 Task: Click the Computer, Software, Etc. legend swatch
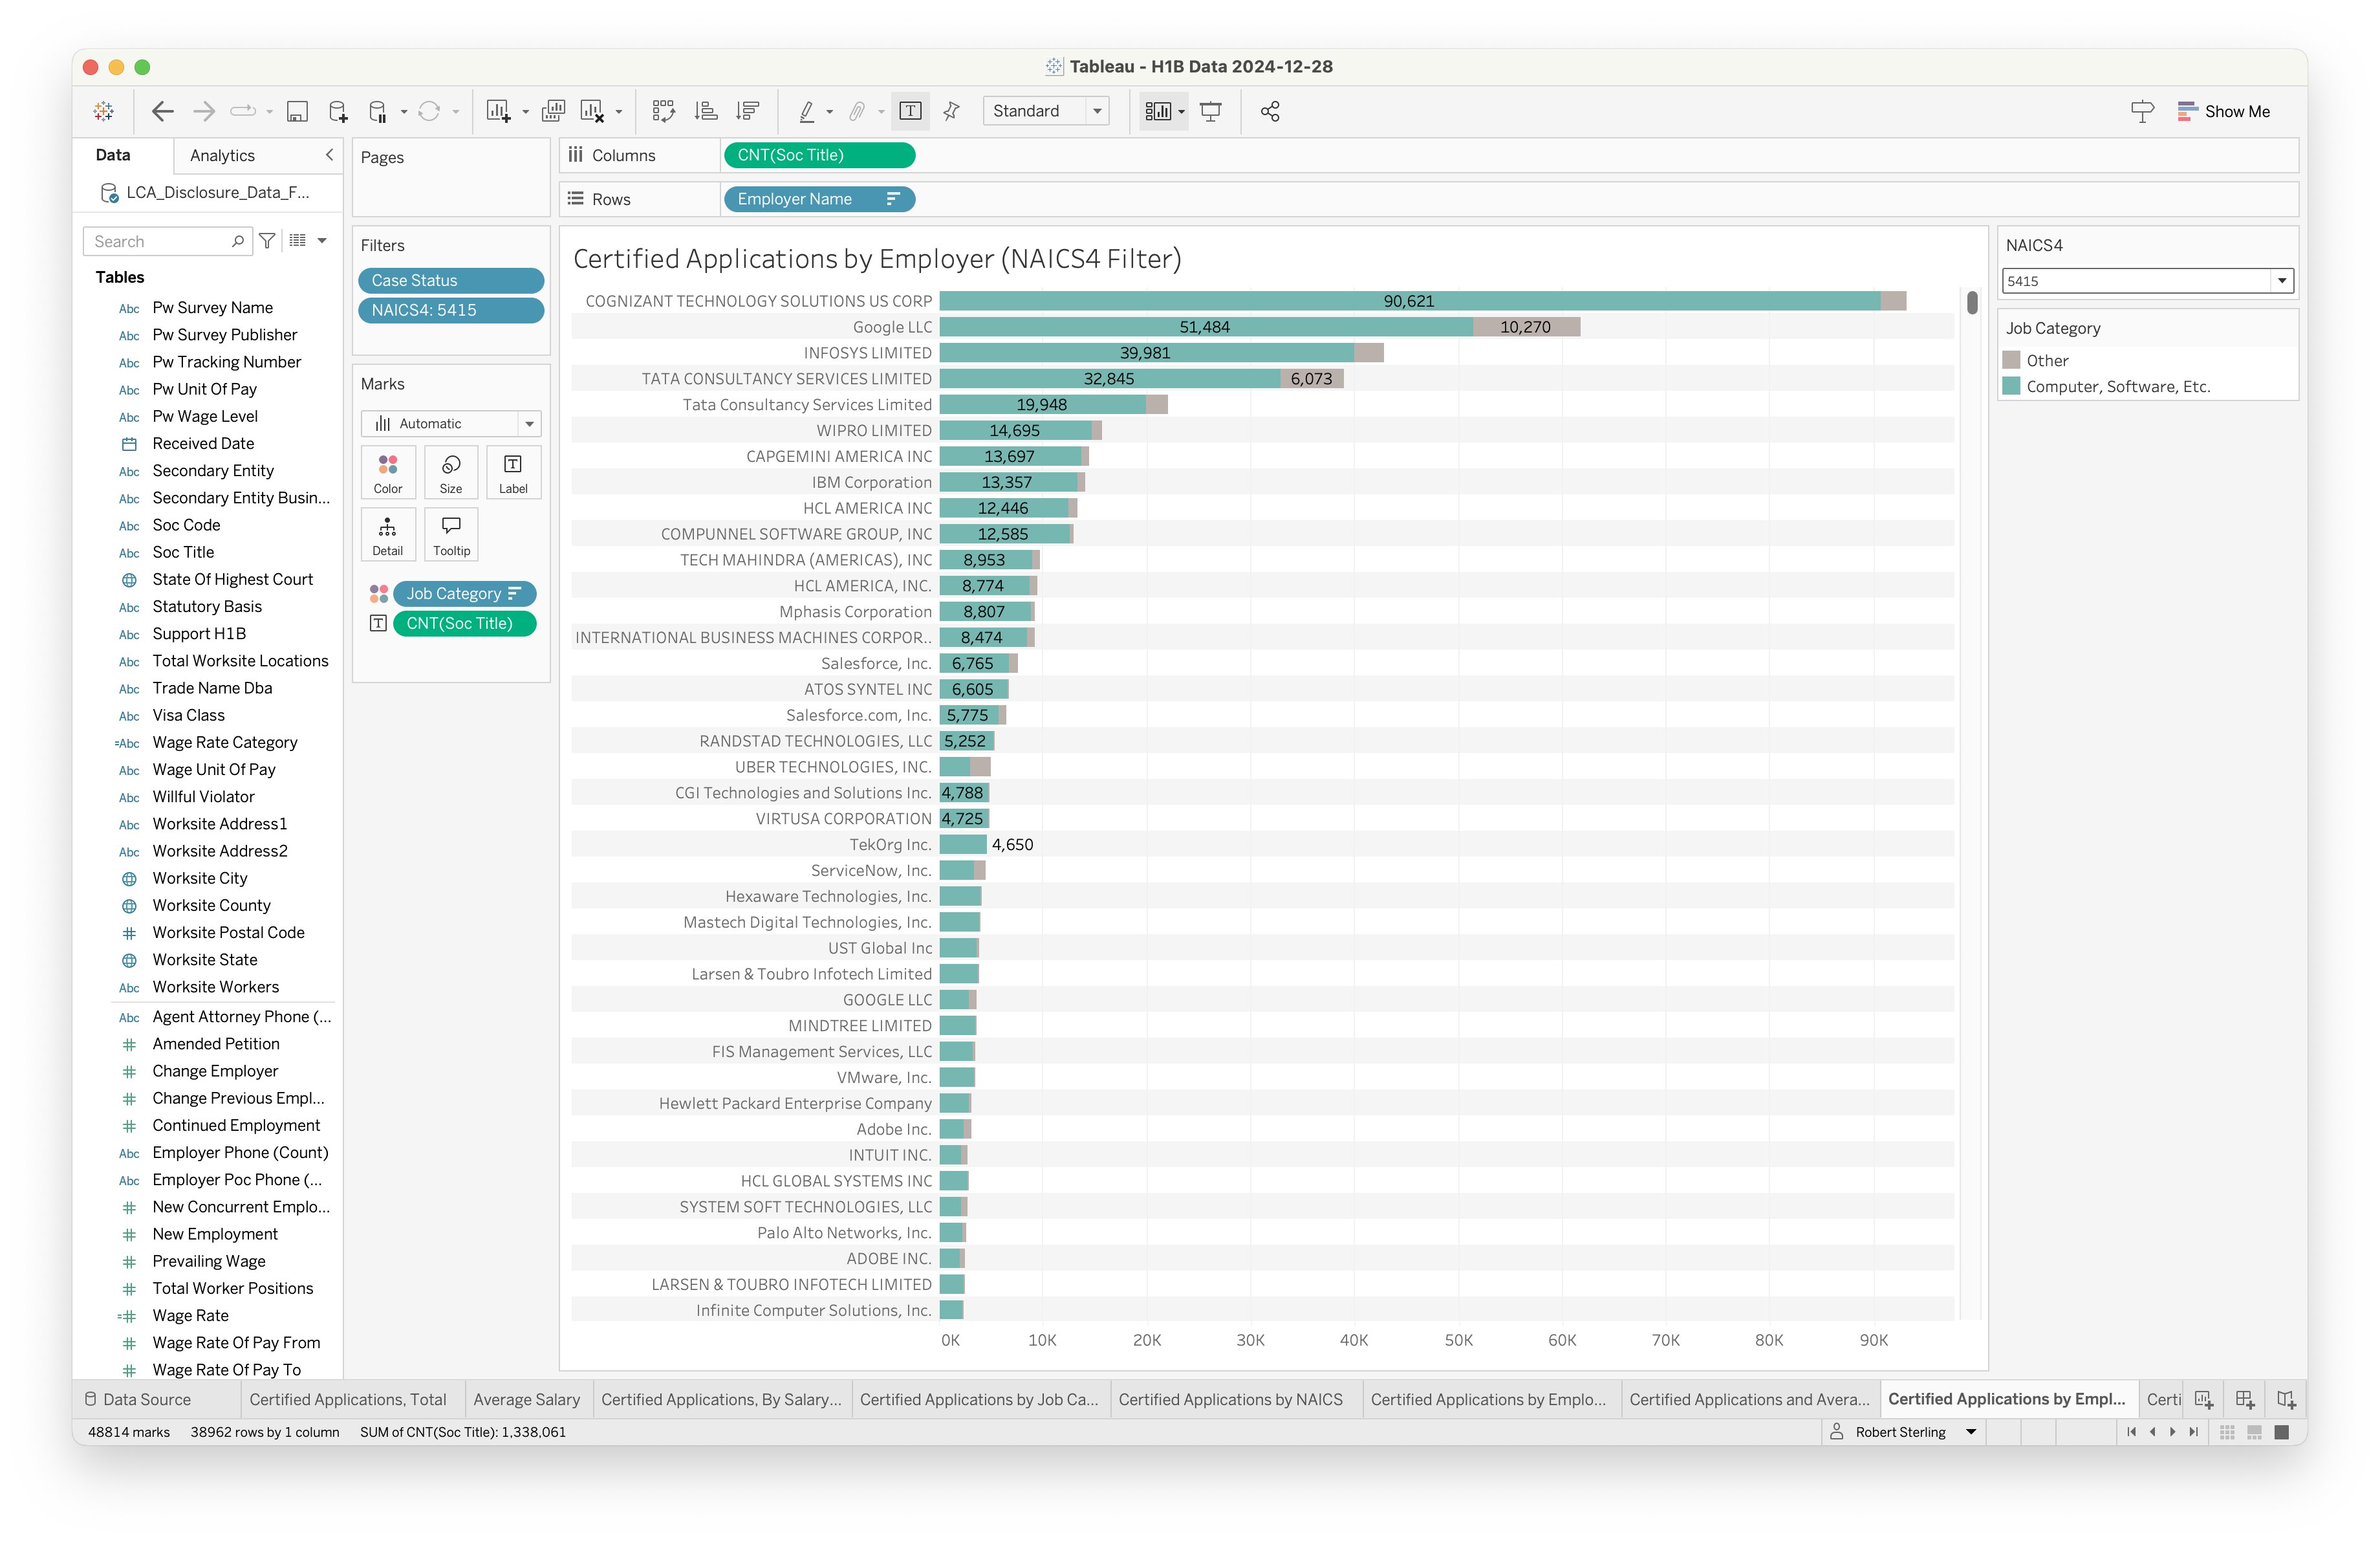tap(2011, 386)
